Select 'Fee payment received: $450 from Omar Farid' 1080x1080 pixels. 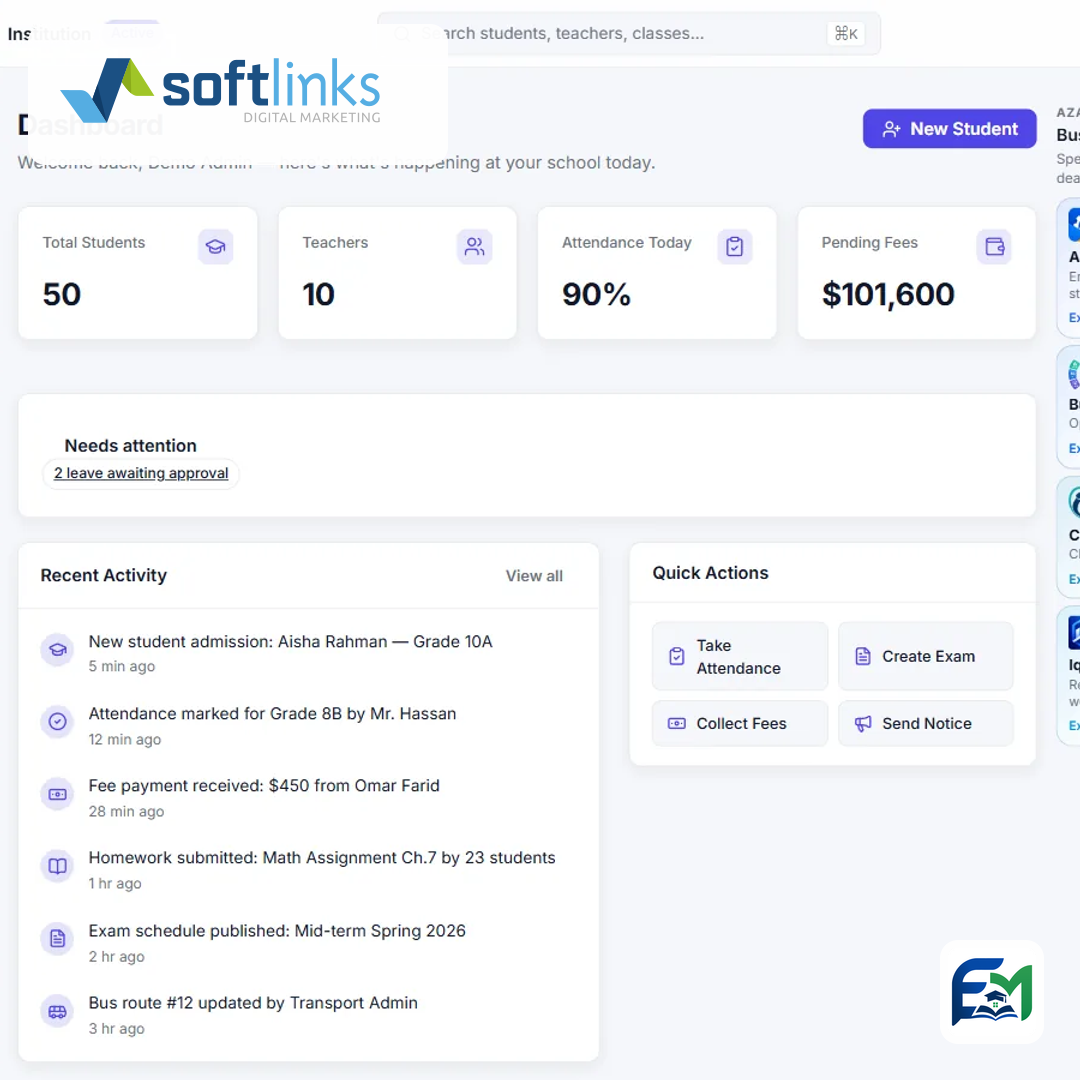264,786
